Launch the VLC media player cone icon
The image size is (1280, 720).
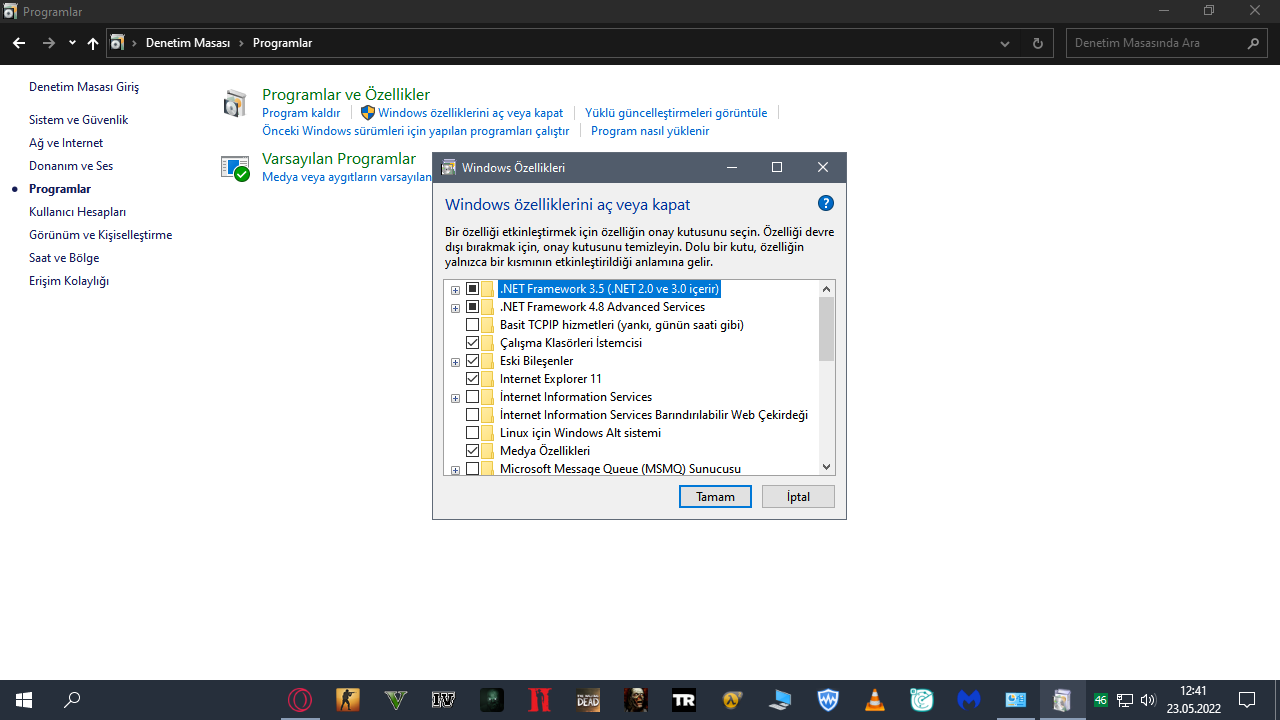[x=875, y=700]
